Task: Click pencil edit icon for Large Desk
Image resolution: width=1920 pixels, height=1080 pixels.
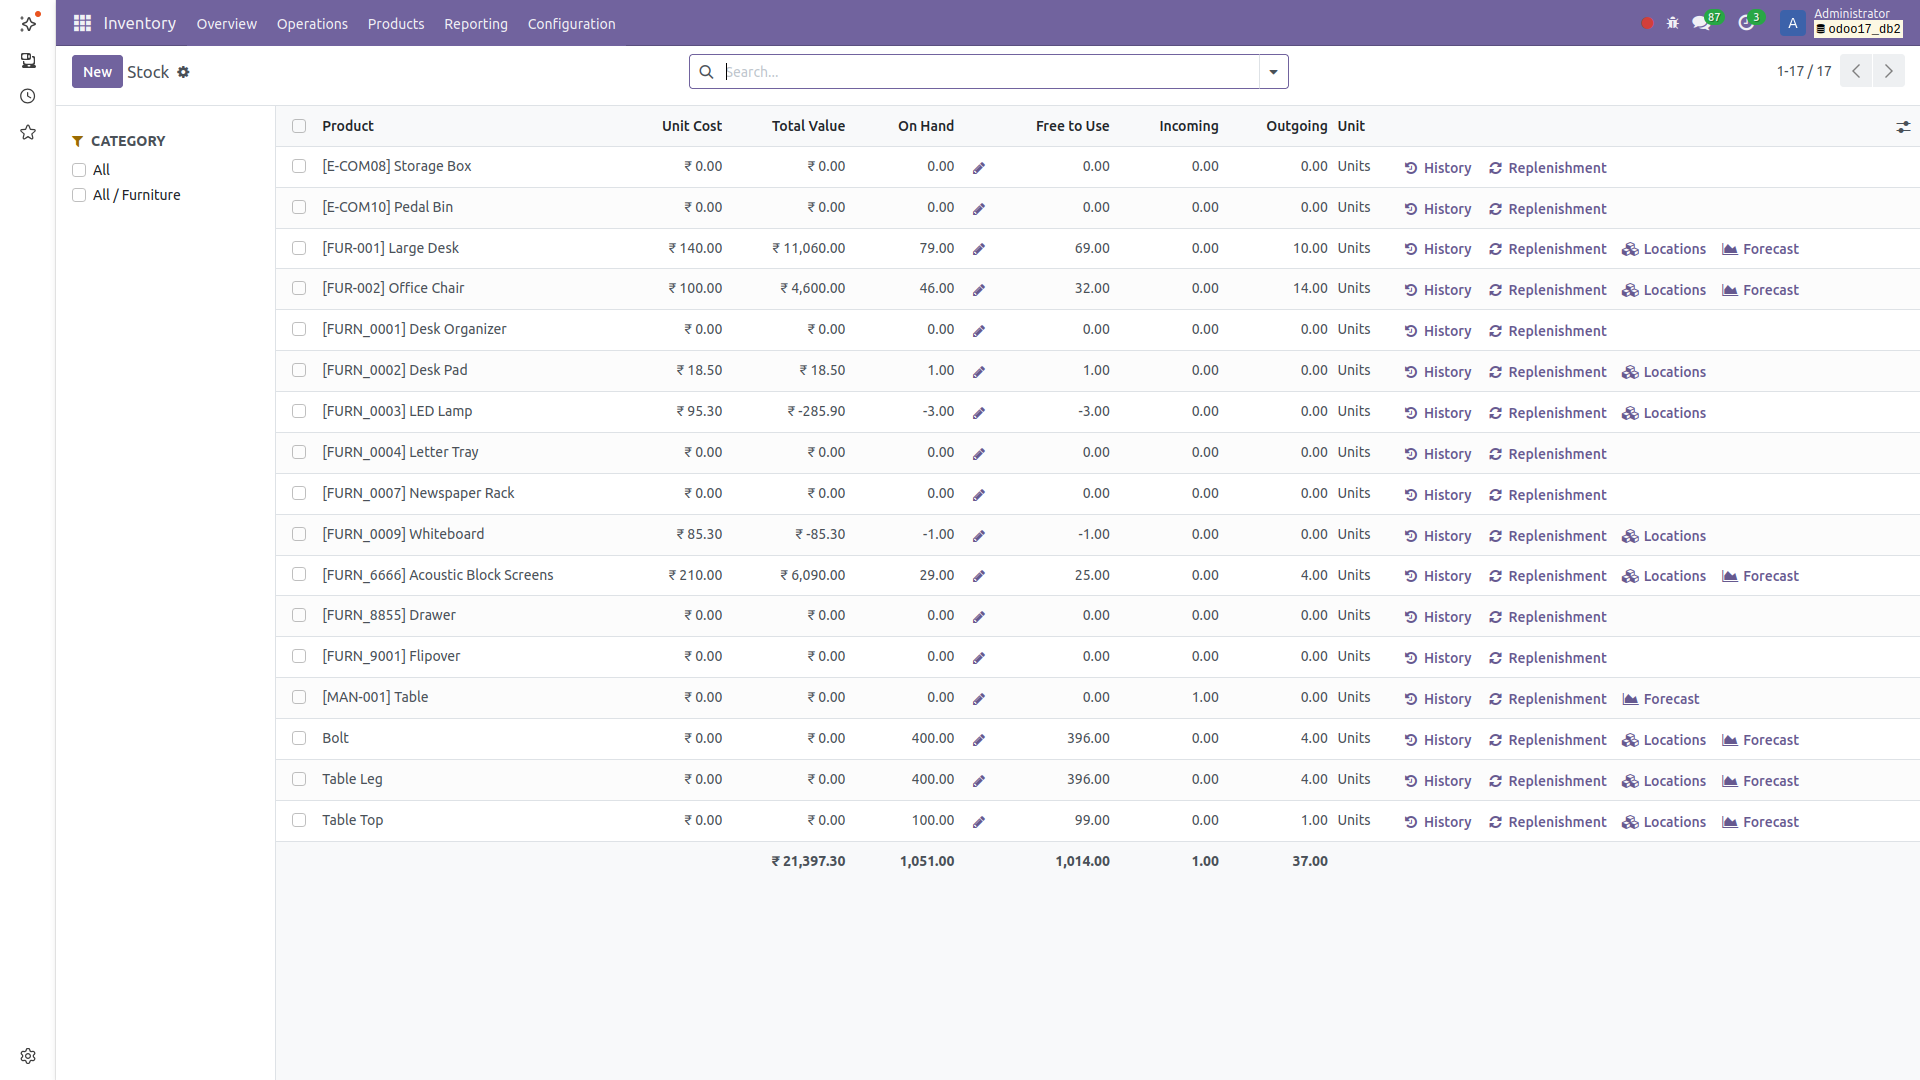Action: pos(979,249)
